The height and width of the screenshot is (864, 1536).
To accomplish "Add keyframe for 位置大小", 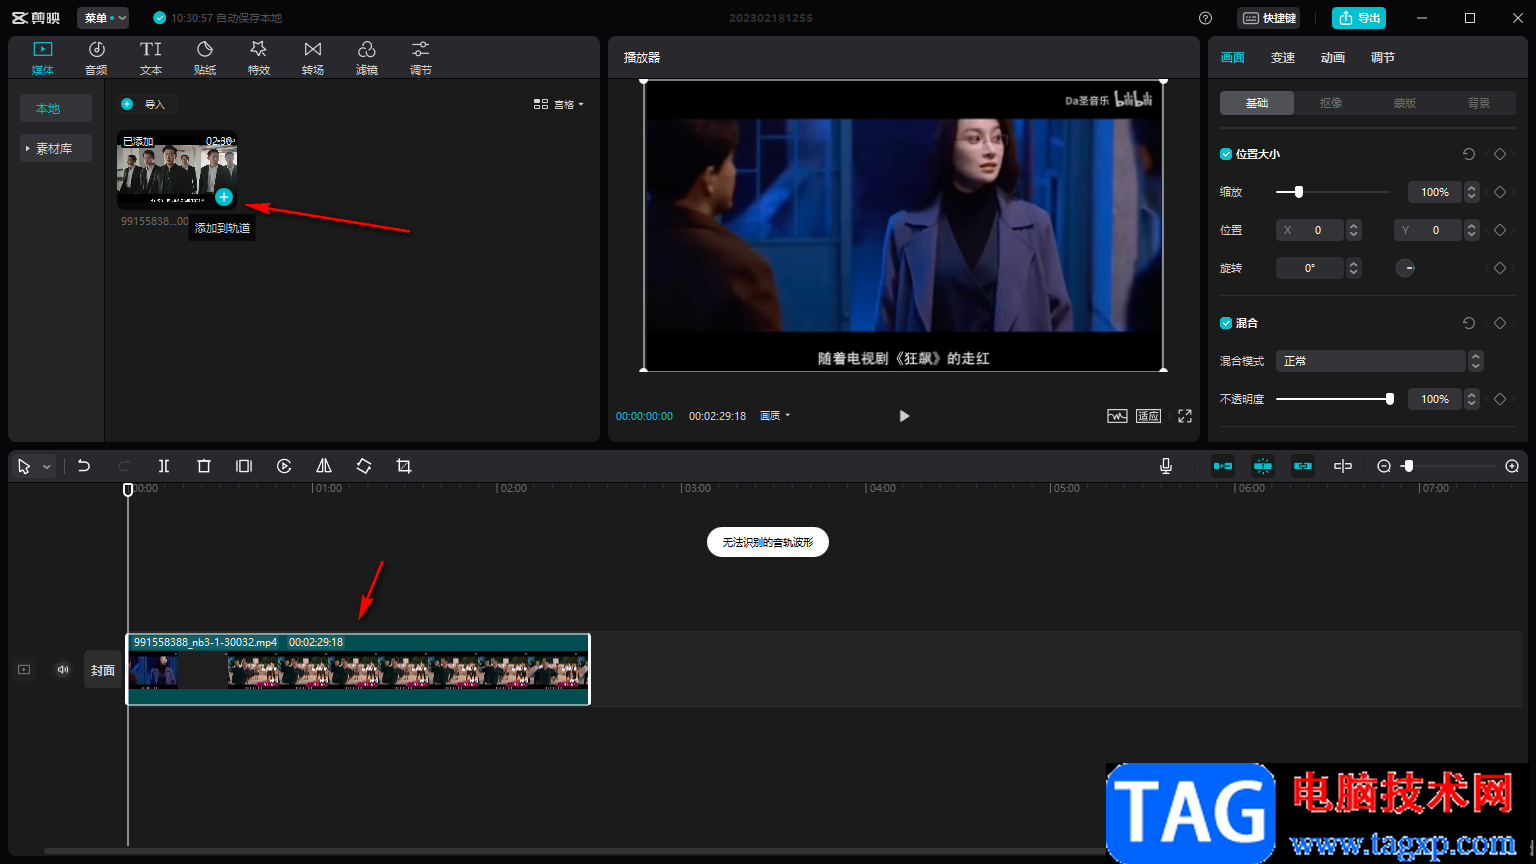I will (1500, 154).
